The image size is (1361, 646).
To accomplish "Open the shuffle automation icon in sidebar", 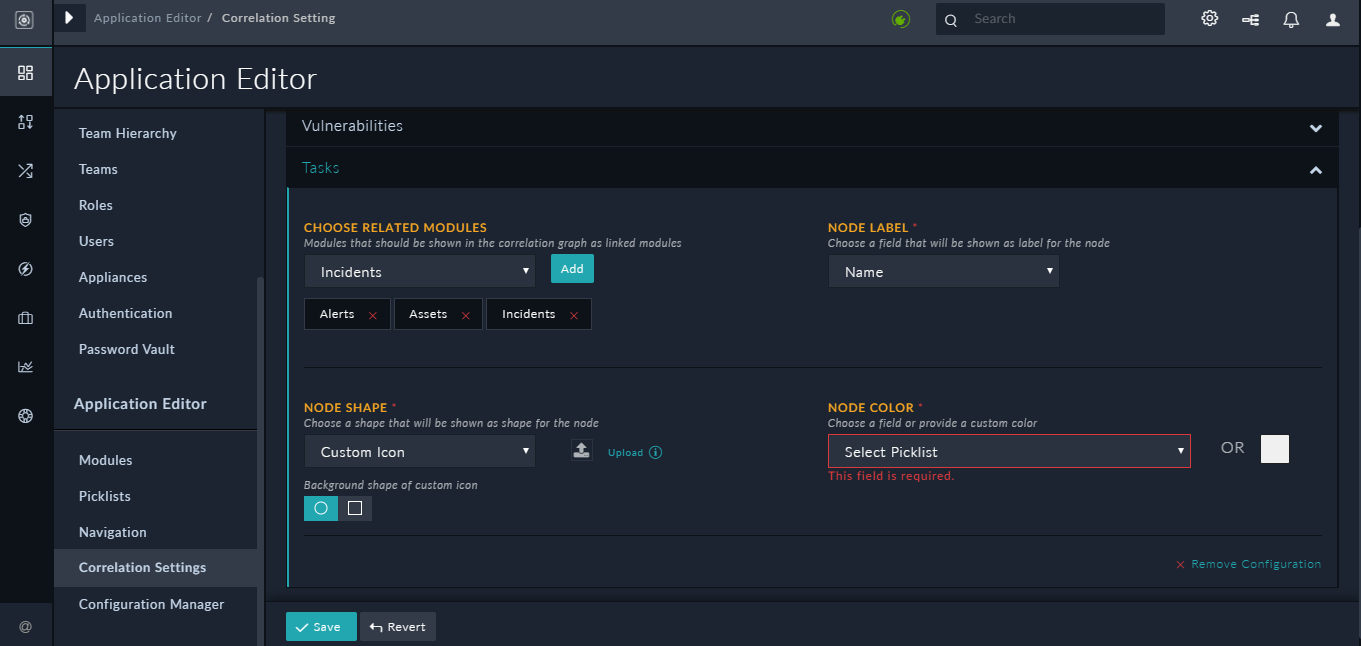I will point(25,171).
